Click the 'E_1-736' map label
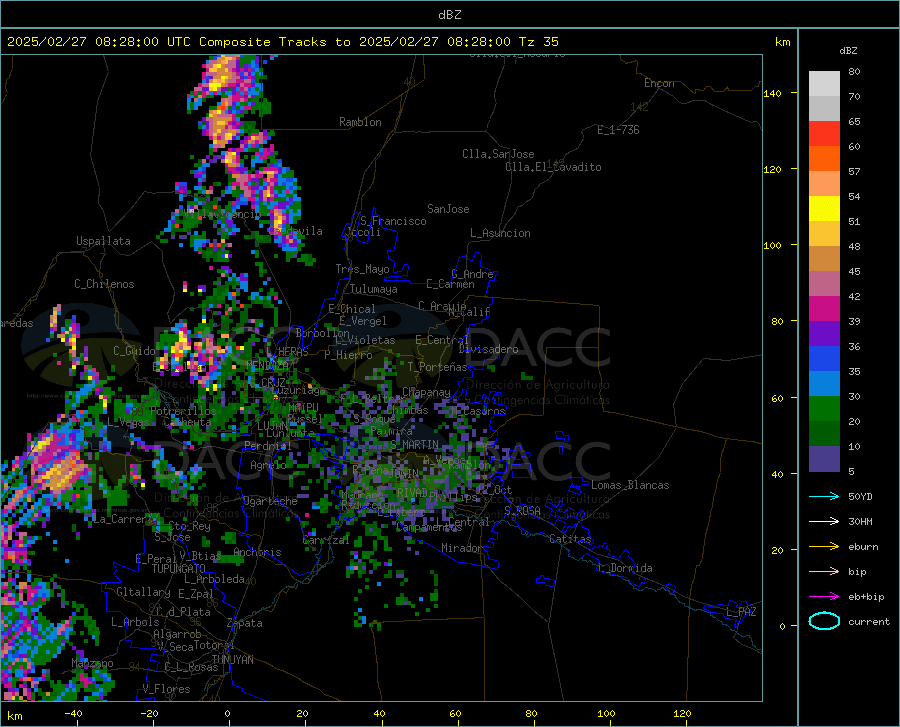The width and height of the screenshot is (900, 727). pyautogui.click(x=618, y=130)
